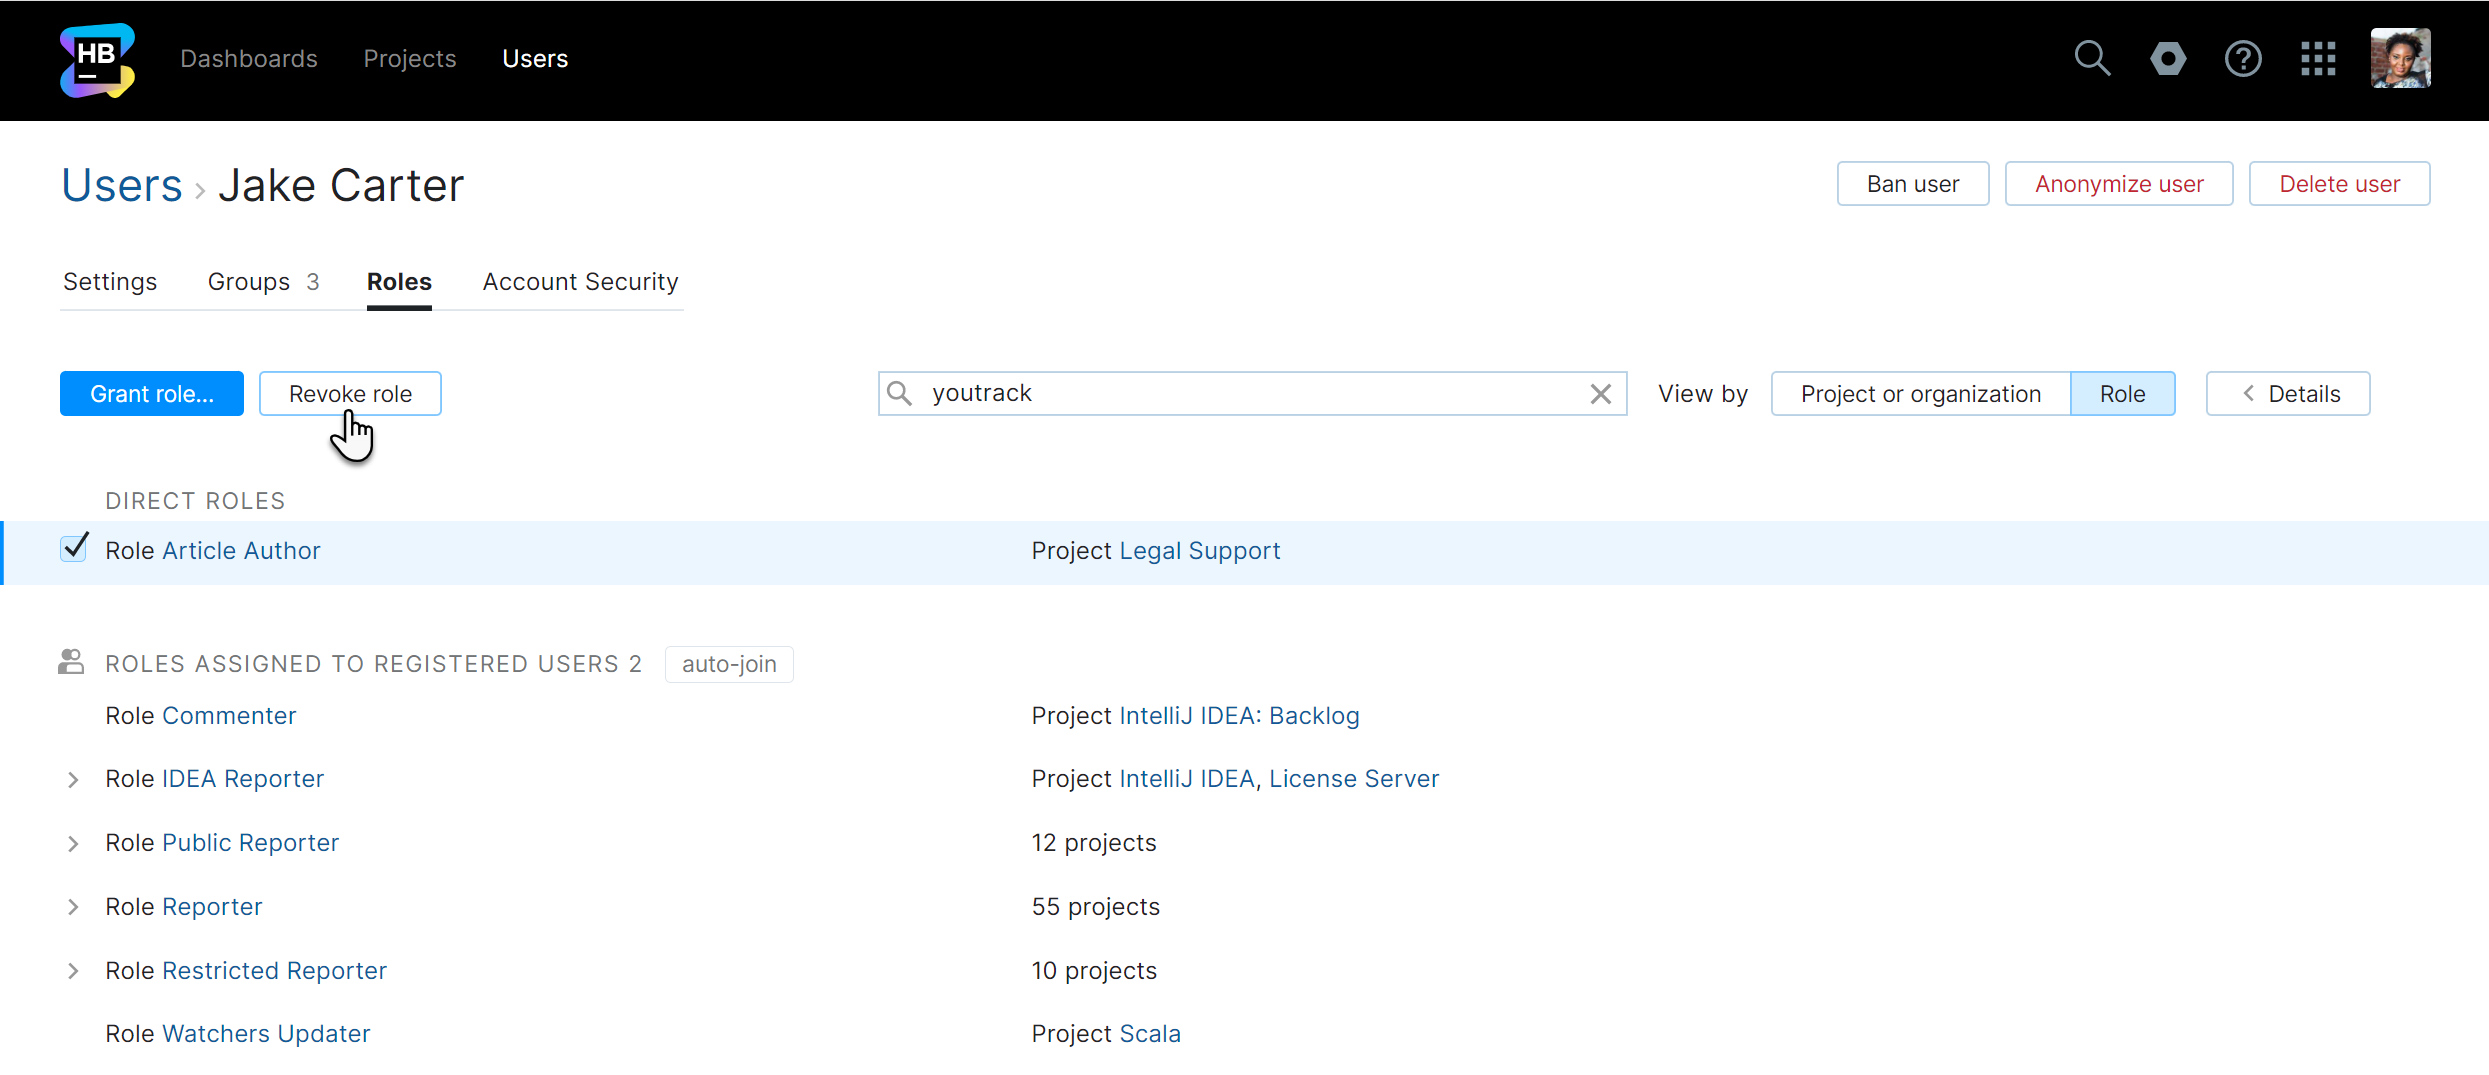Screen dimensions: 2489x1075
Task: Click the auto-join tag
Action: point(729,664)
